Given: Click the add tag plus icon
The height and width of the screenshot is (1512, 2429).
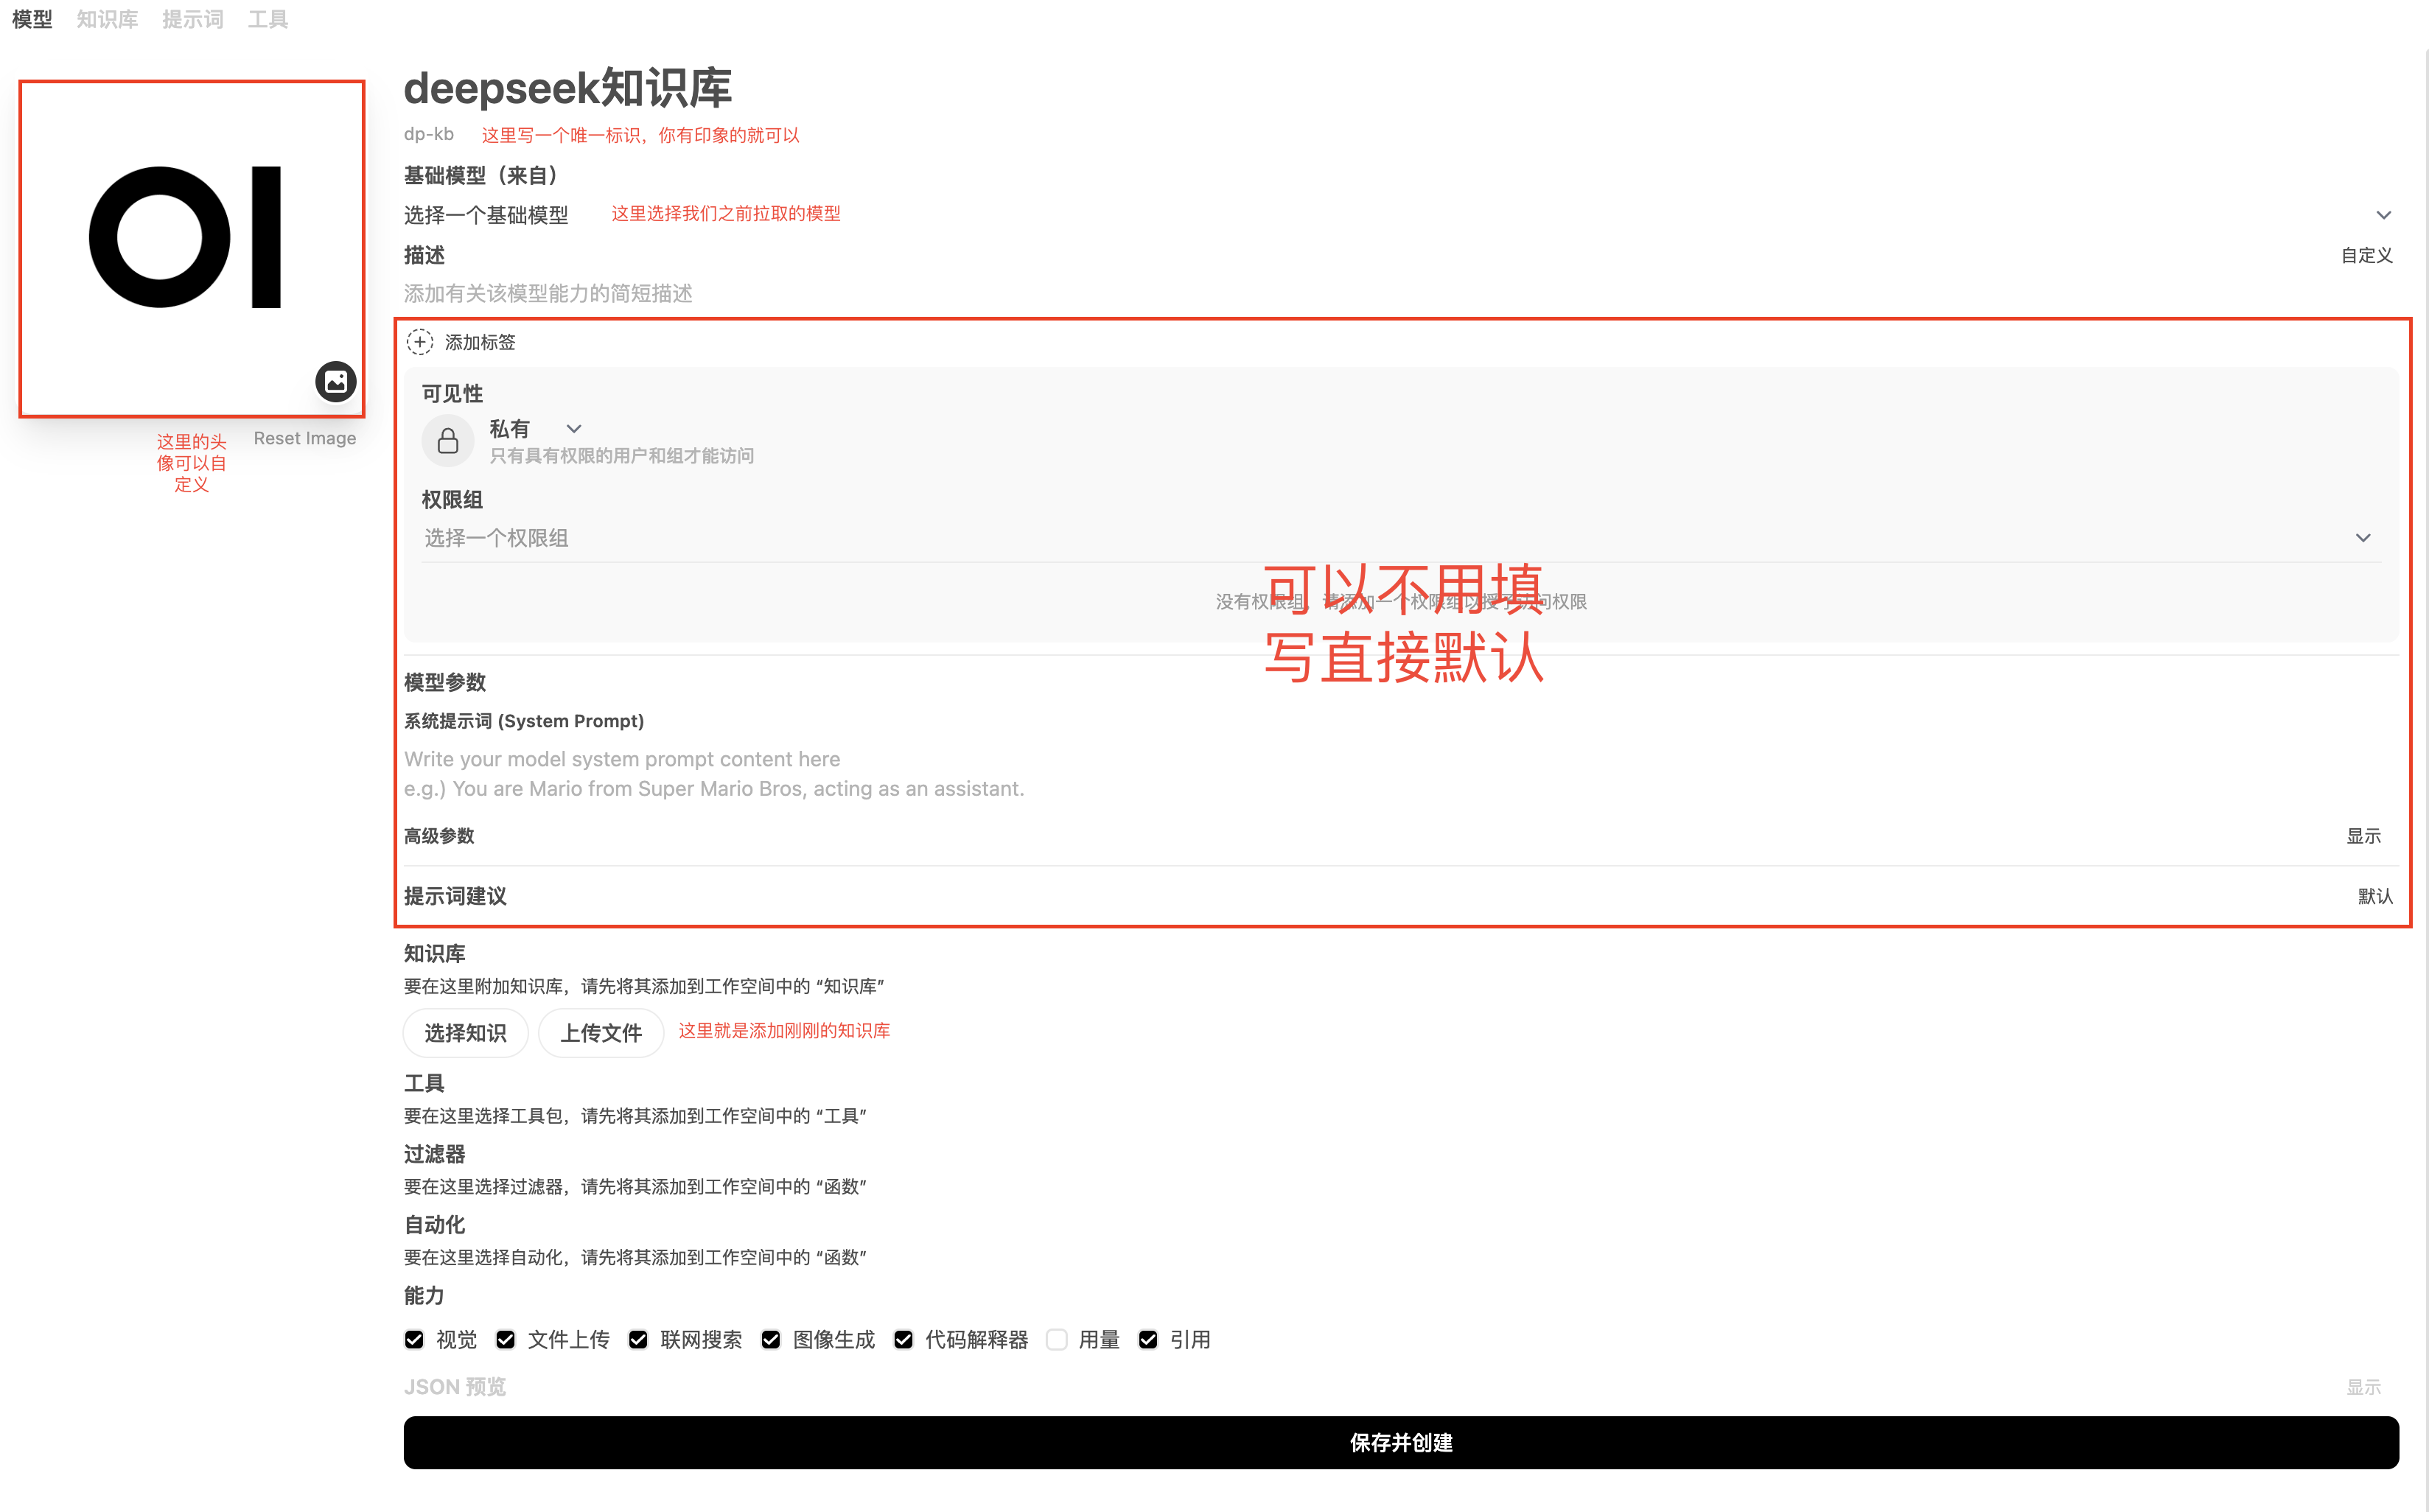Looking at the screenshot, I should [x=420, y=342].
